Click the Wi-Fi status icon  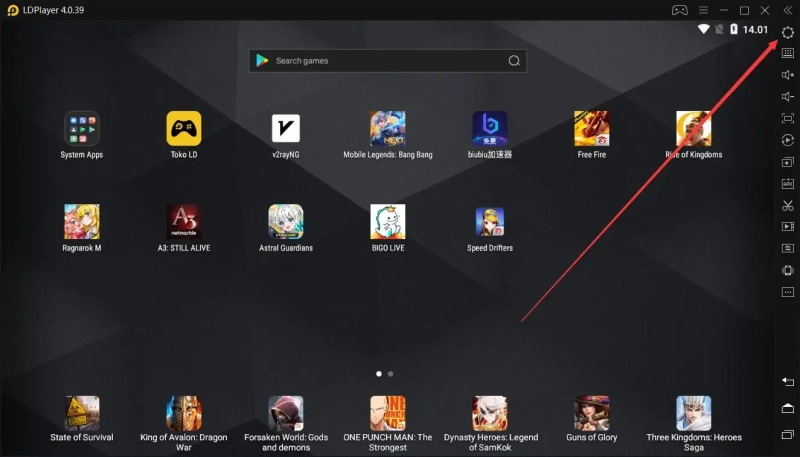(x=704, y=29)
